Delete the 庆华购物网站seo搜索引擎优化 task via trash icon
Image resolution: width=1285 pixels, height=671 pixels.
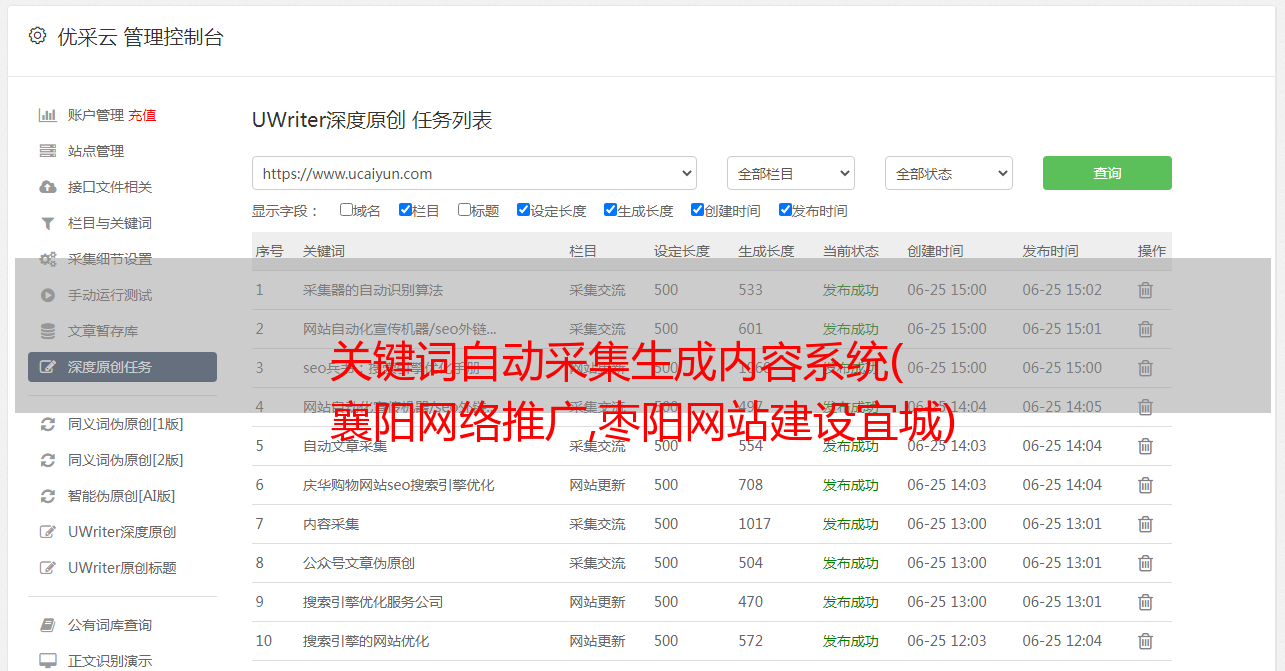pyautogui.click(x=1145, y=485)
